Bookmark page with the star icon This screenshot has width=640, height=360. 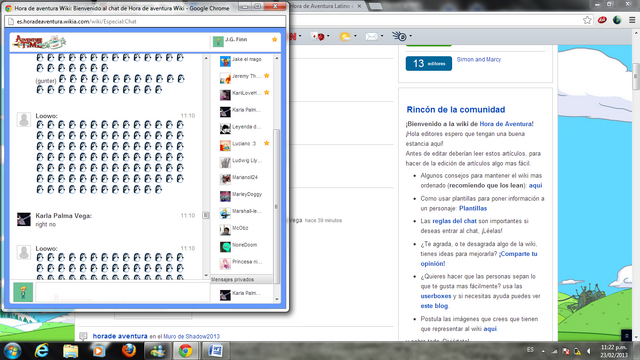point(587,20)
